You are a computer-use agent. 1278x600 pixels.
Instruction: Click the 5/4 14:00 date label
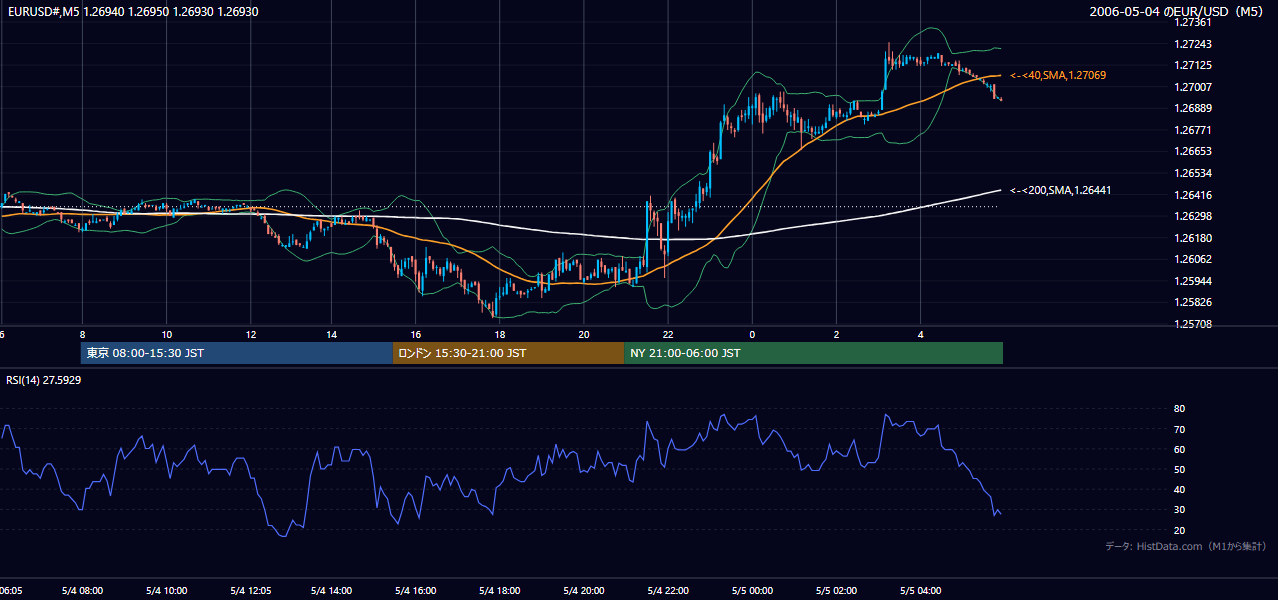[332, 591]
